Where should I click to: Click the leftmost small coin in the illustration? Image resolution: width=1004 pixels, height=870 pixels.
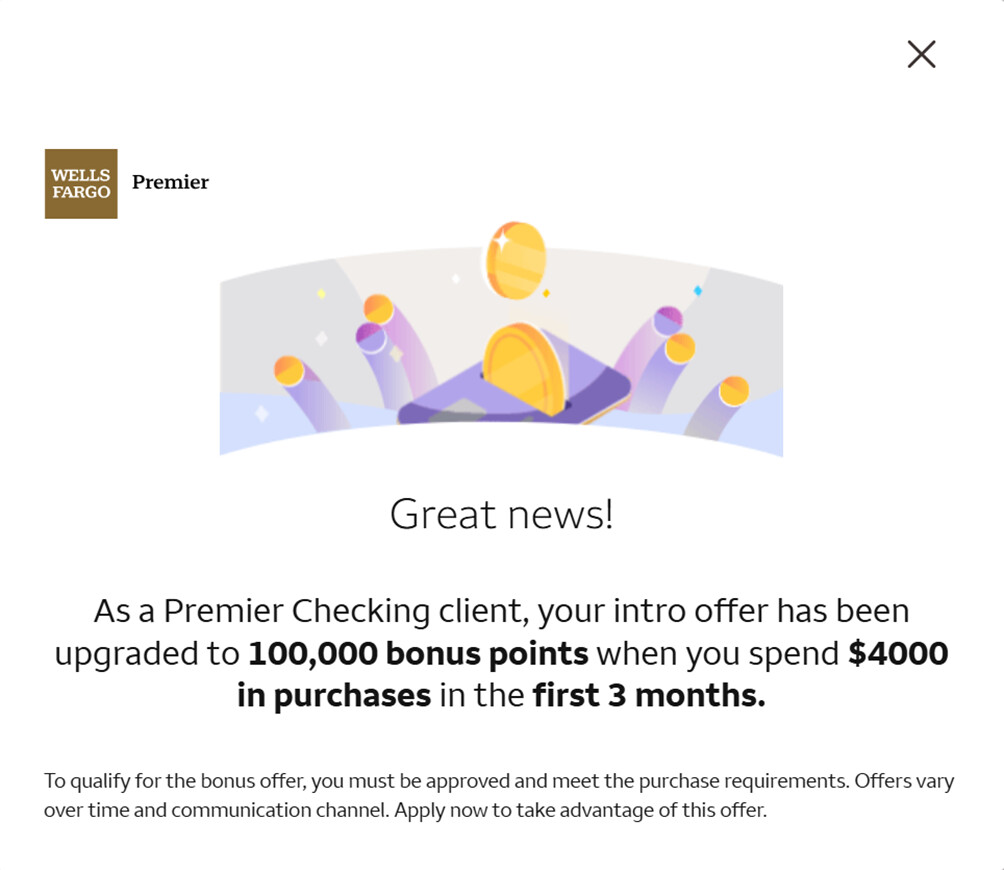coord(289,371)
